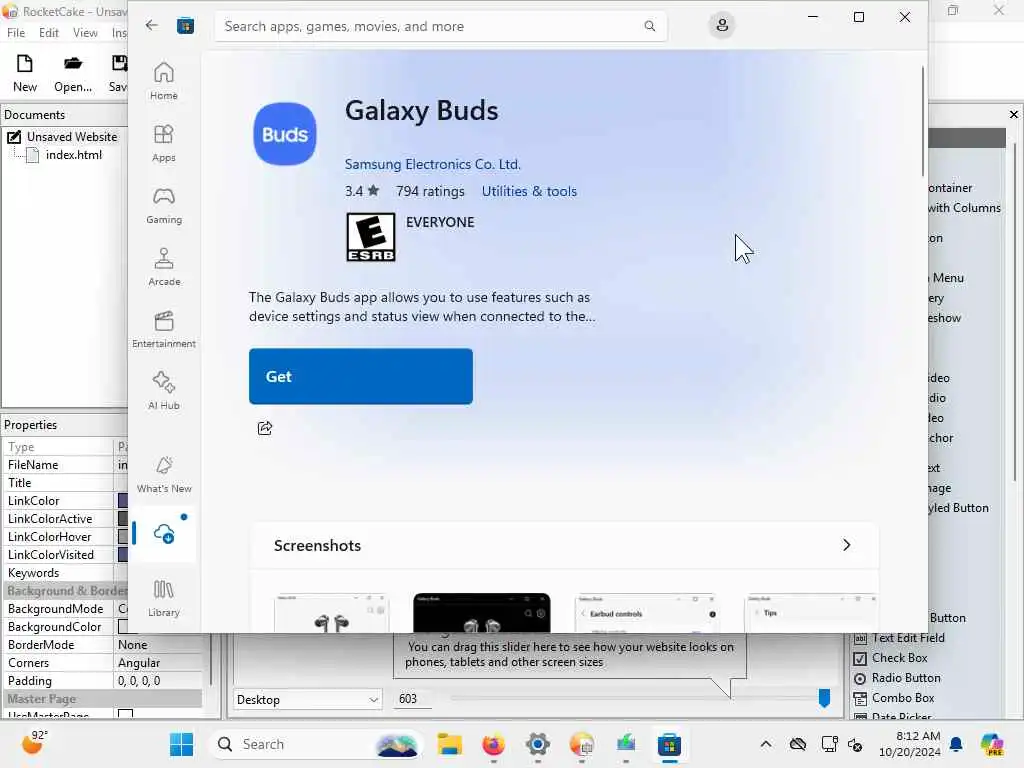This screenshot has width=1024, height=768.
Task: Click LinkColor swatch in Properties
Action: [122, 501]
